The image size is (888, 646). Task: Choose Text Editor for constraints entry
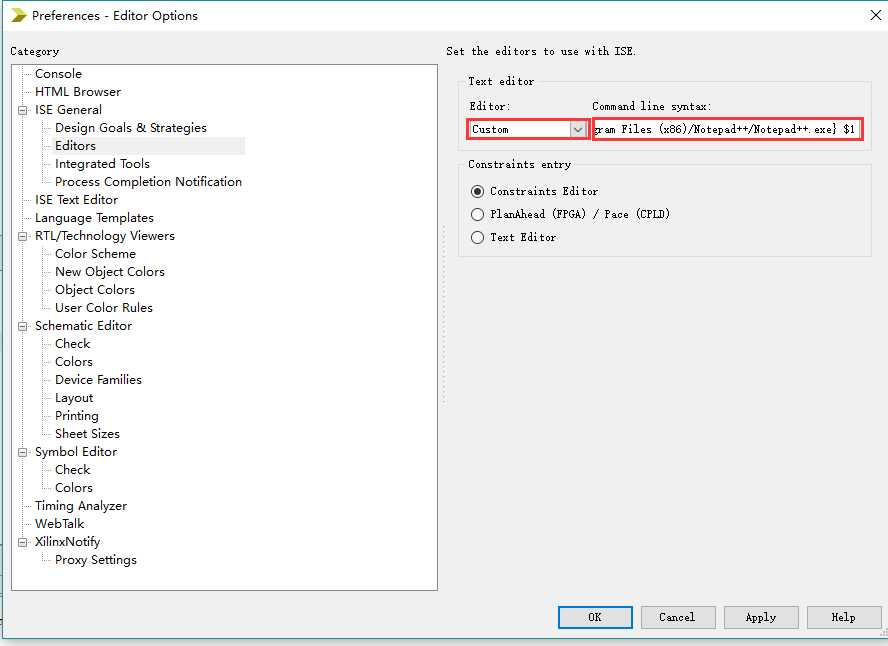[477, 237]
